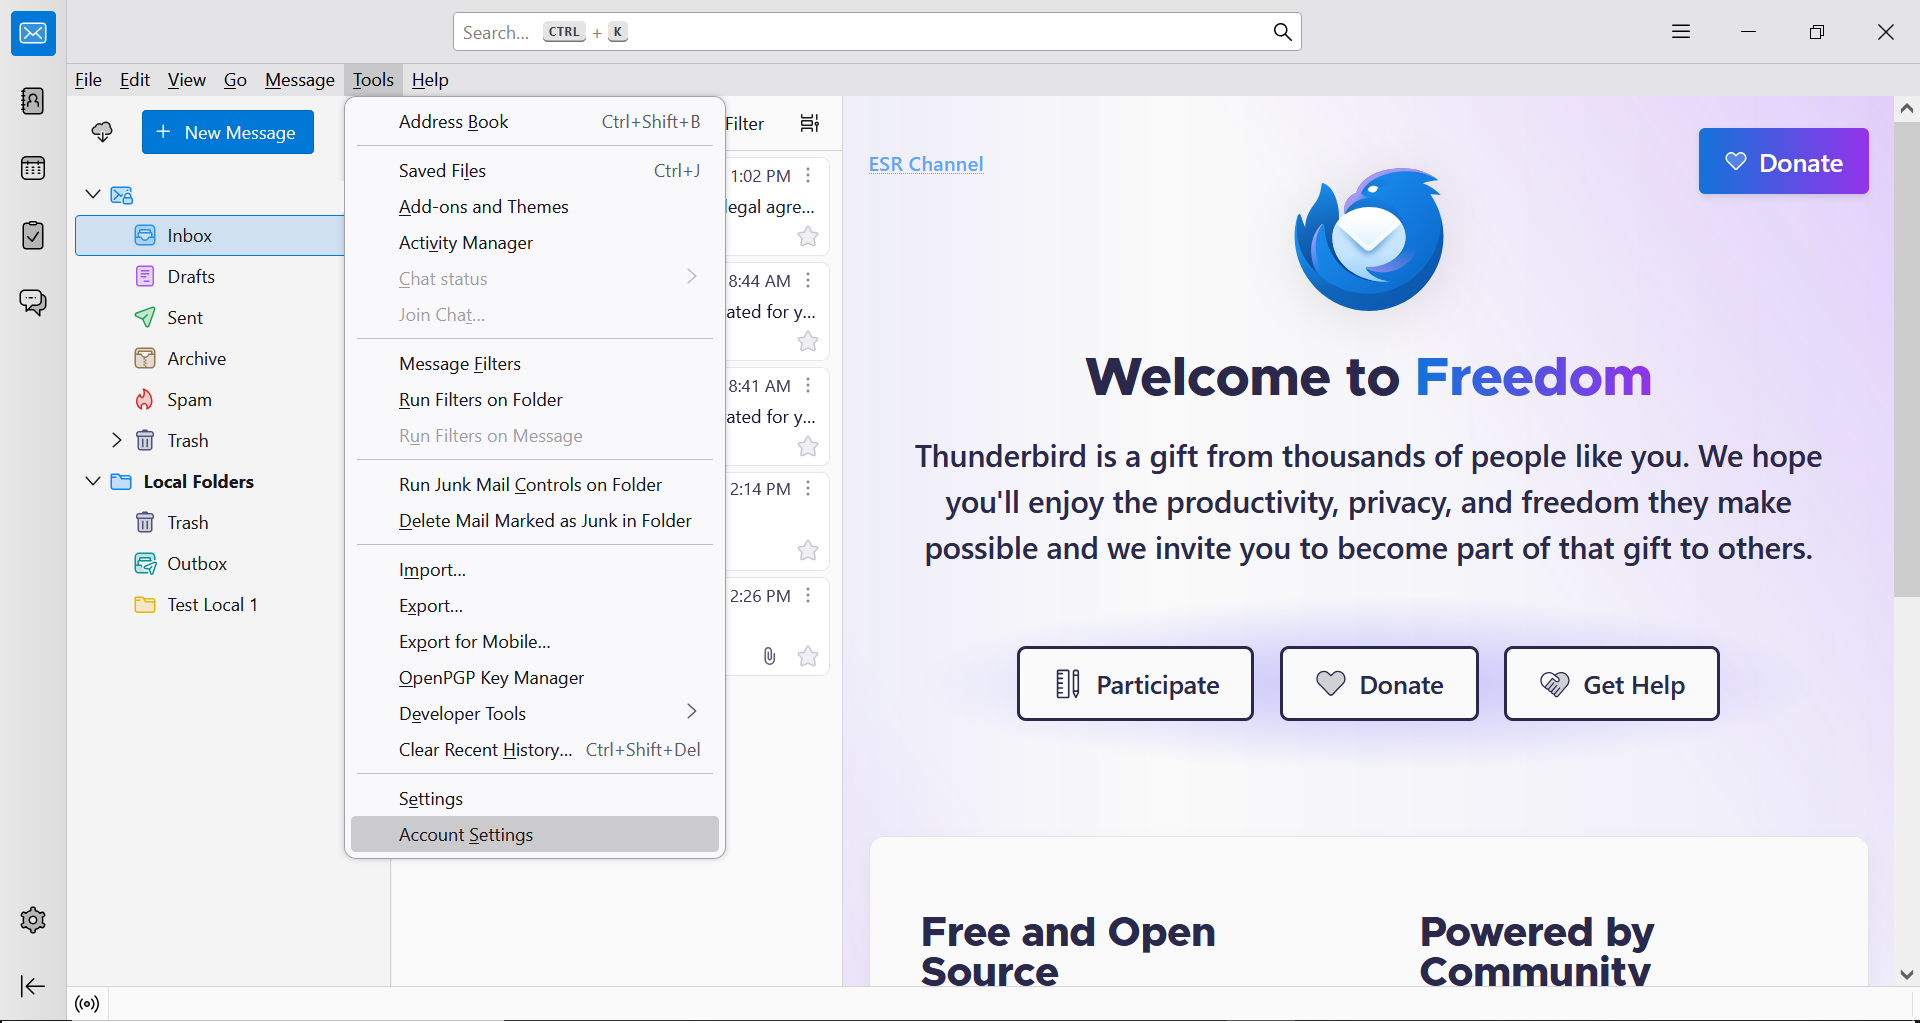Click the scrollbar down arrow
Image resolution: width=1926 pixels, height=1023 pixels.
point(1906,974)
